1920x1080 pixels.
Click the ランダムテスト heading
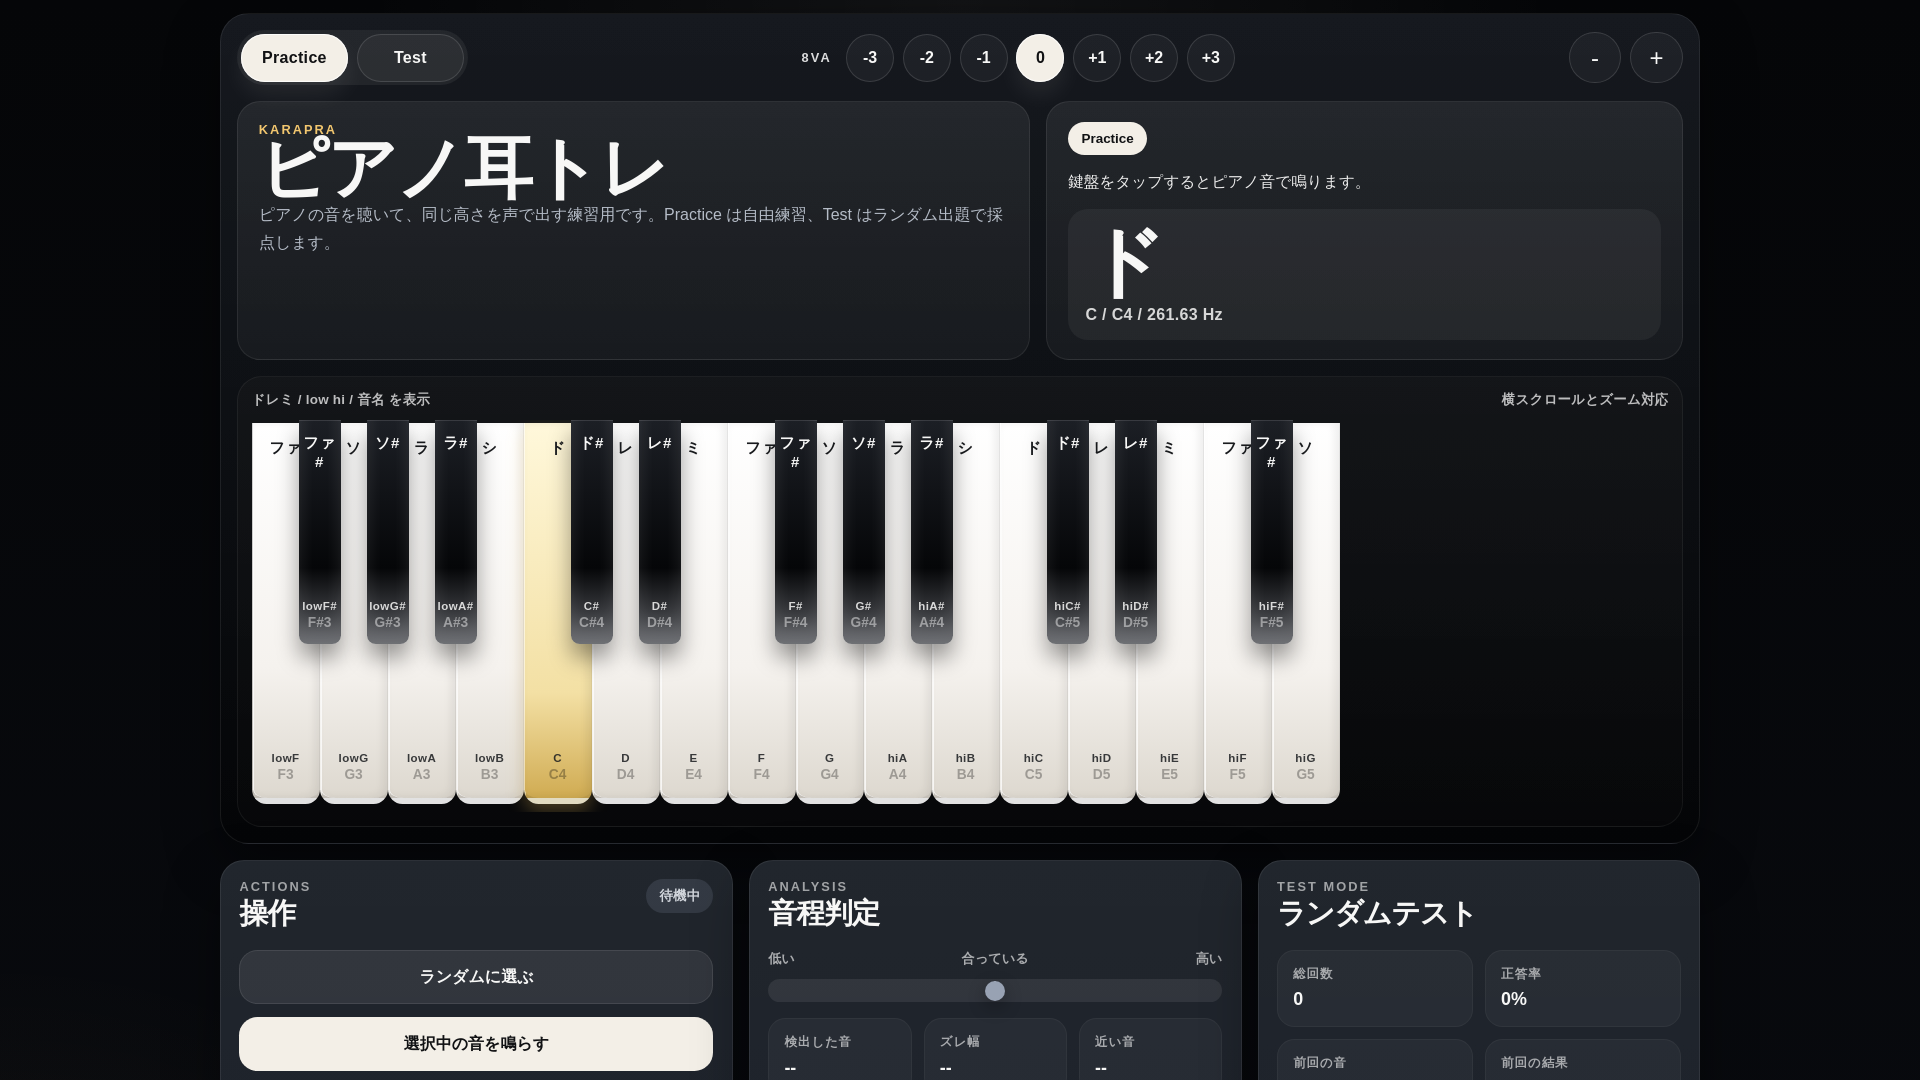point(1376,914)
